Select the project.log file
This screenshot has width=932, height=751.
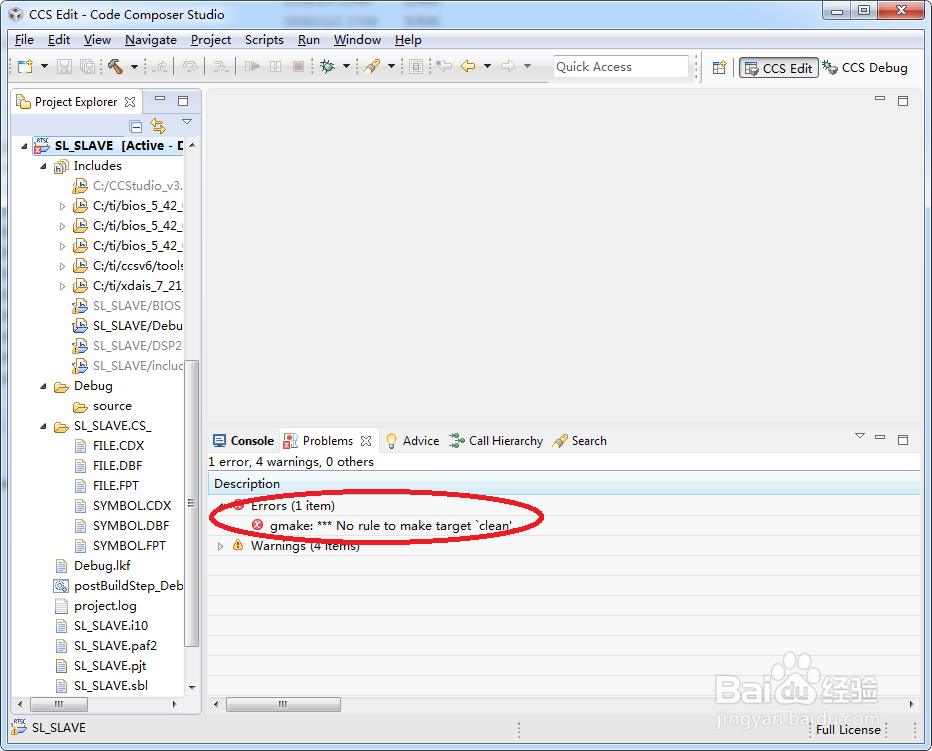[x=105, y=606]
